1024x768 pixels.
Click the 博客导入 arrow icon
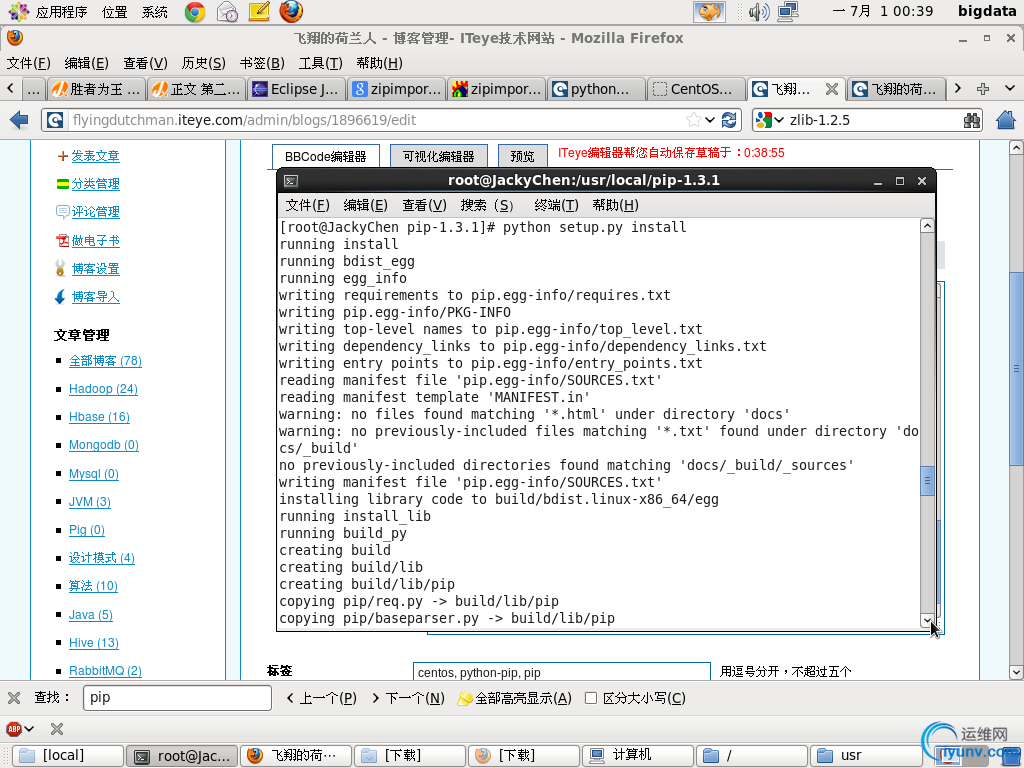[x=61, y=297]
